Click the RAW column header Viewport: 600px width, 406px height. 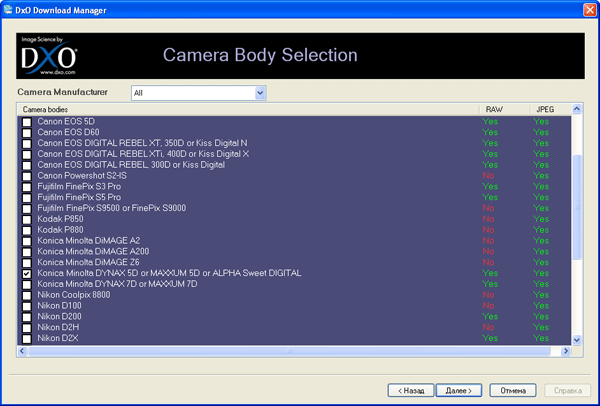504,109
